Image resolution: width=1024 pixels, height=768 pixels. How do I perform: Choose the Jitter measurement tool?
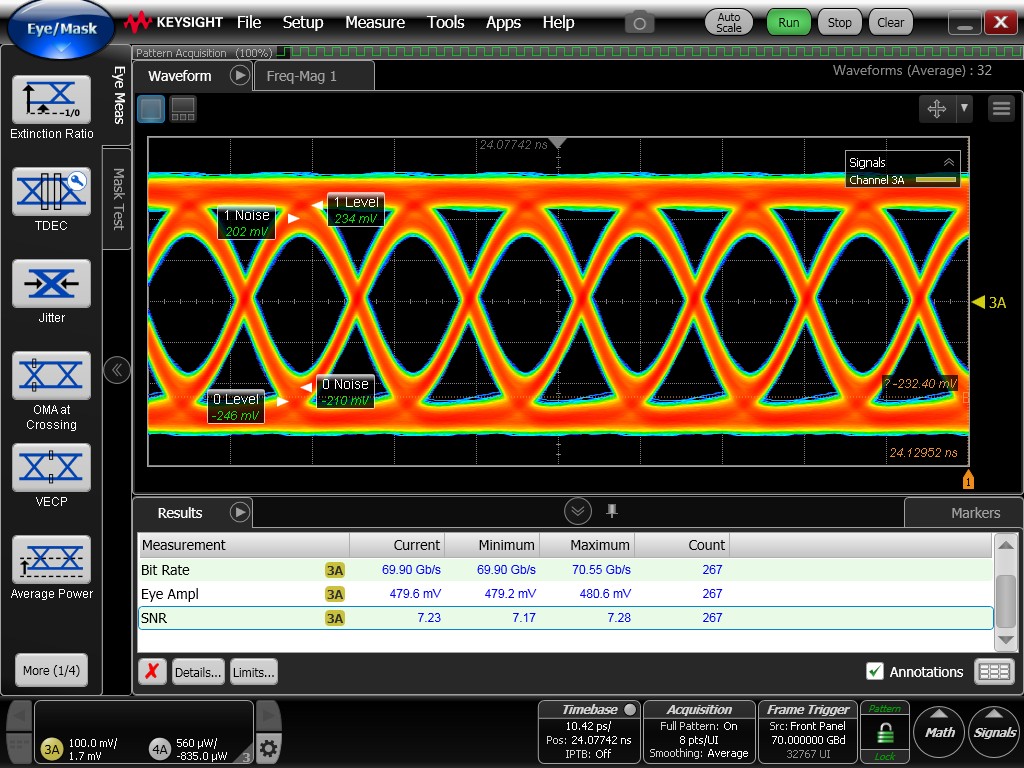coord(51,284)
